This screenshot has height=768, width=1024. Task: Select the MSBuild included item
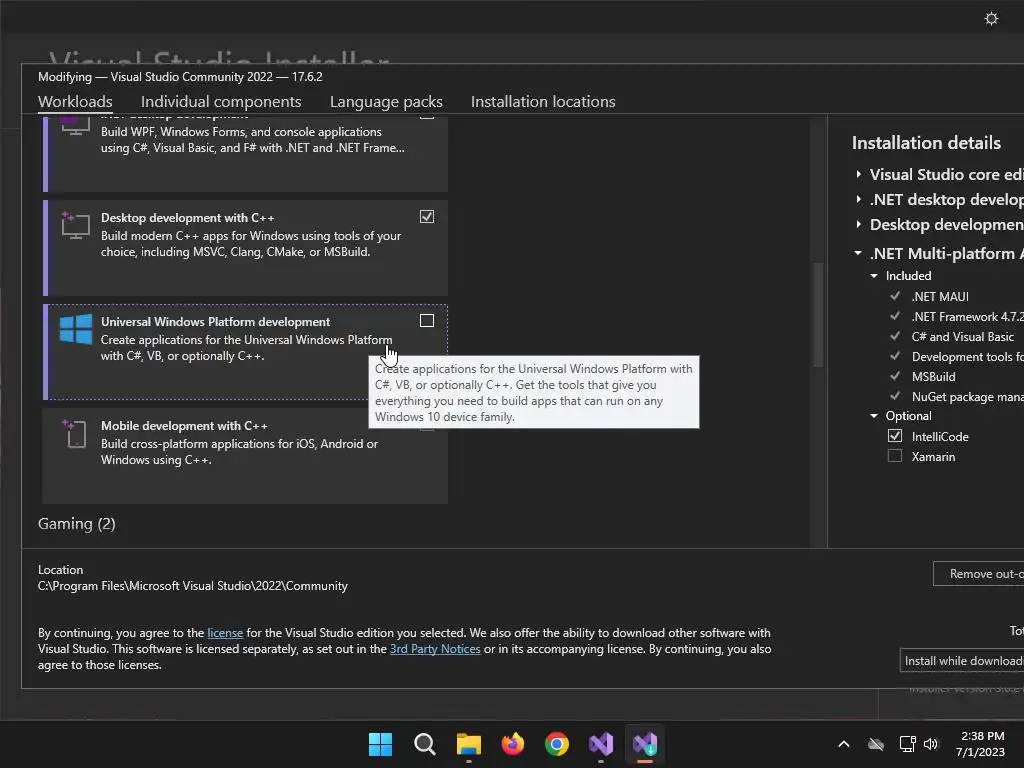point(933,377)
